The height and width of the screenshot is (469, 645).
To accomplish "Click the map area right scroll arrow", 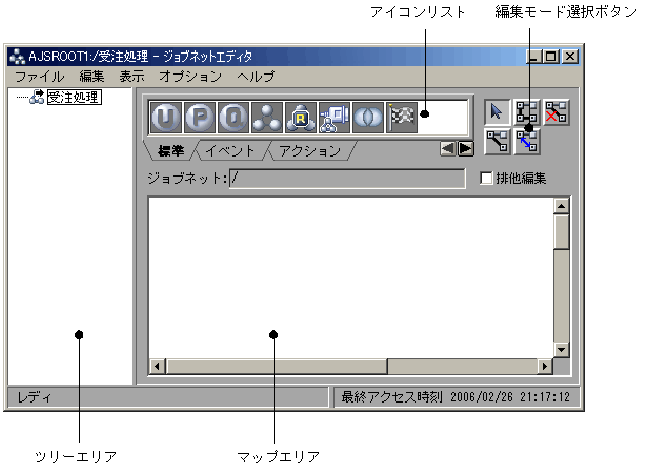I will [545, 366].
